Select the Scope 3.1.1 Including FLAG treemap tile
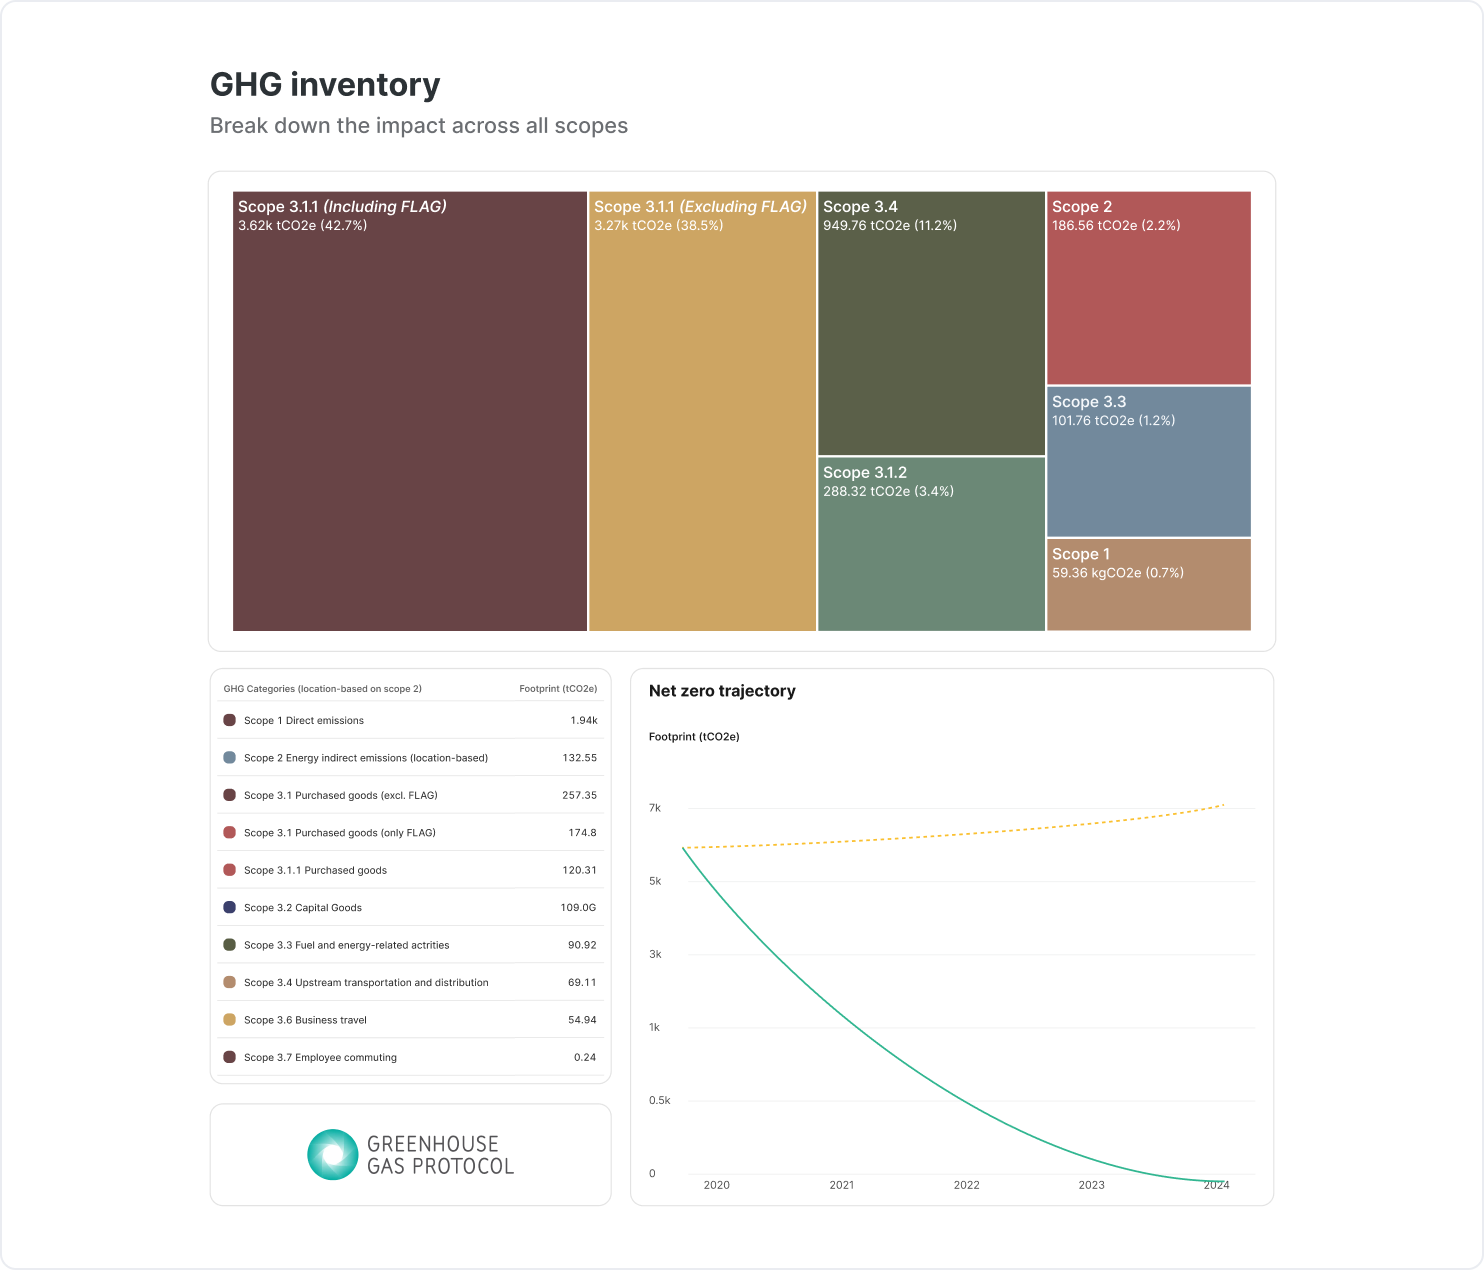Viewport: 1484px width, 1270px height. (x=410, y=420)
